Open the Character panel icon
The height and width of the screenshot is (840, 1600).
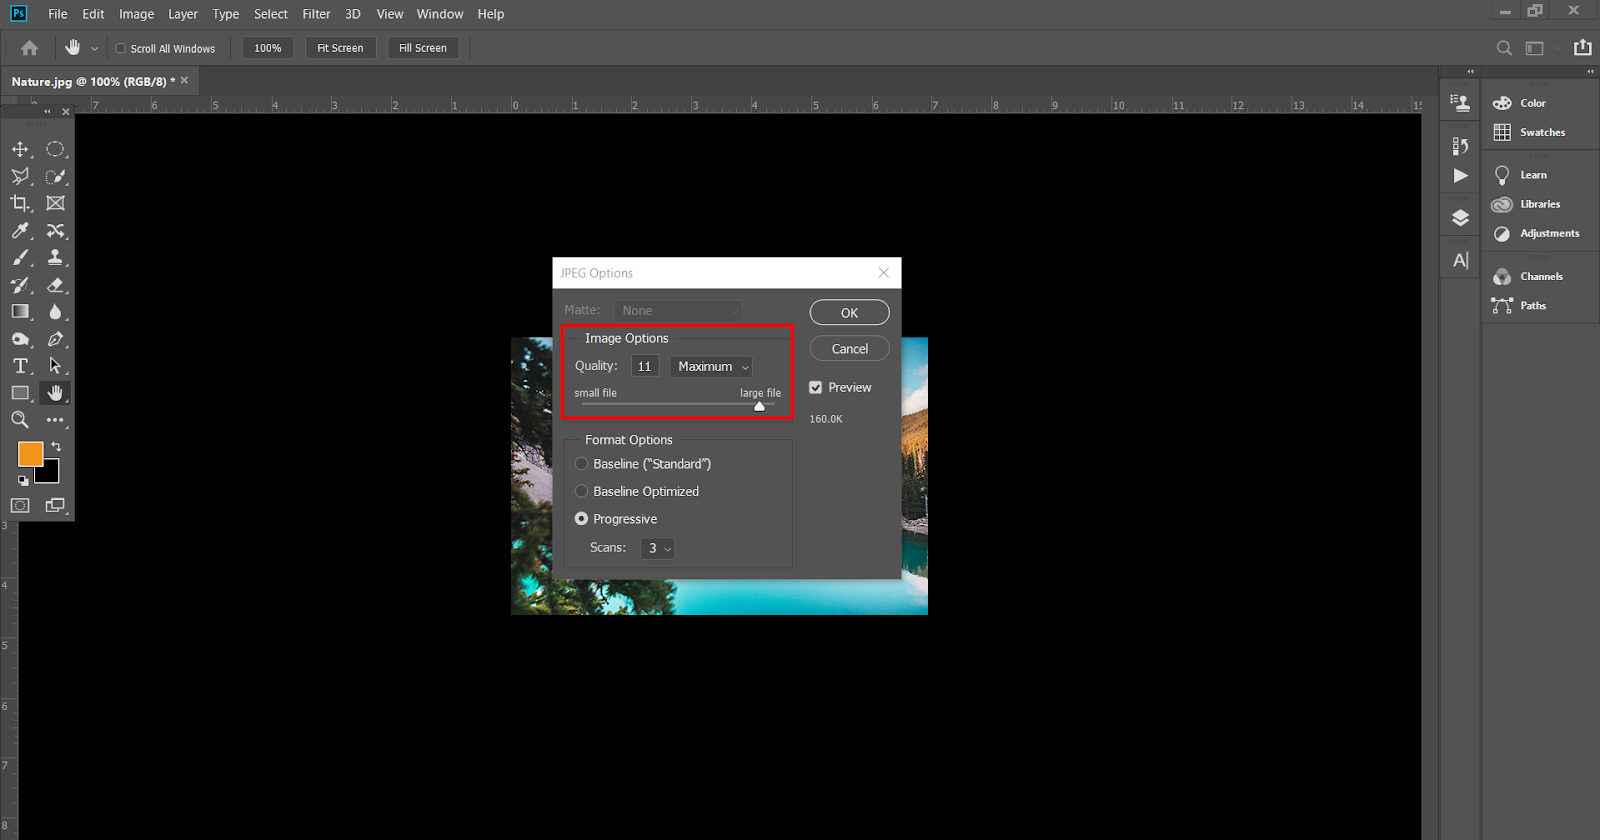1461,261
